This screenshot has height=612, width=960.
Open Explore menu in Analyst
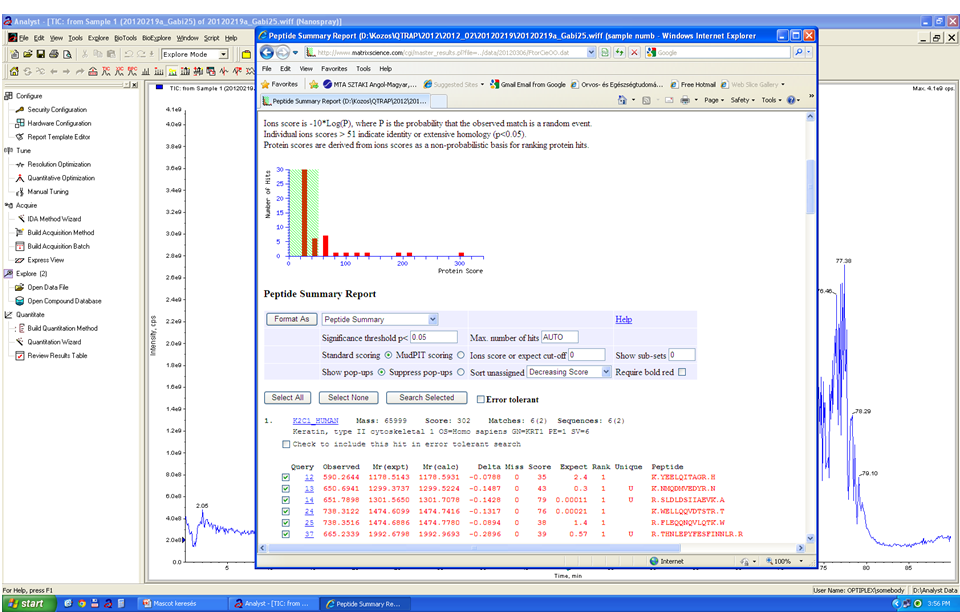coord(98,38)
